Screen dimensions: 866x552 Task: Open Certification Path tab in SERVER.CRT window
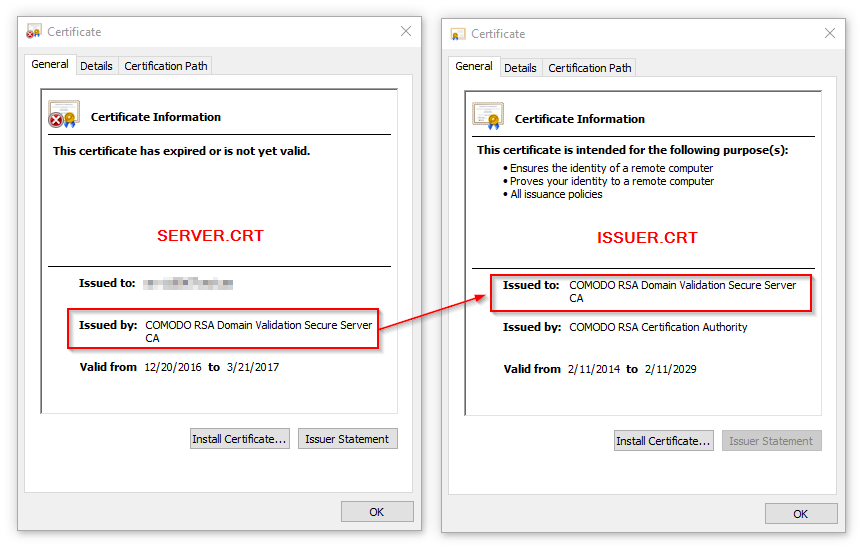point(166,66)
